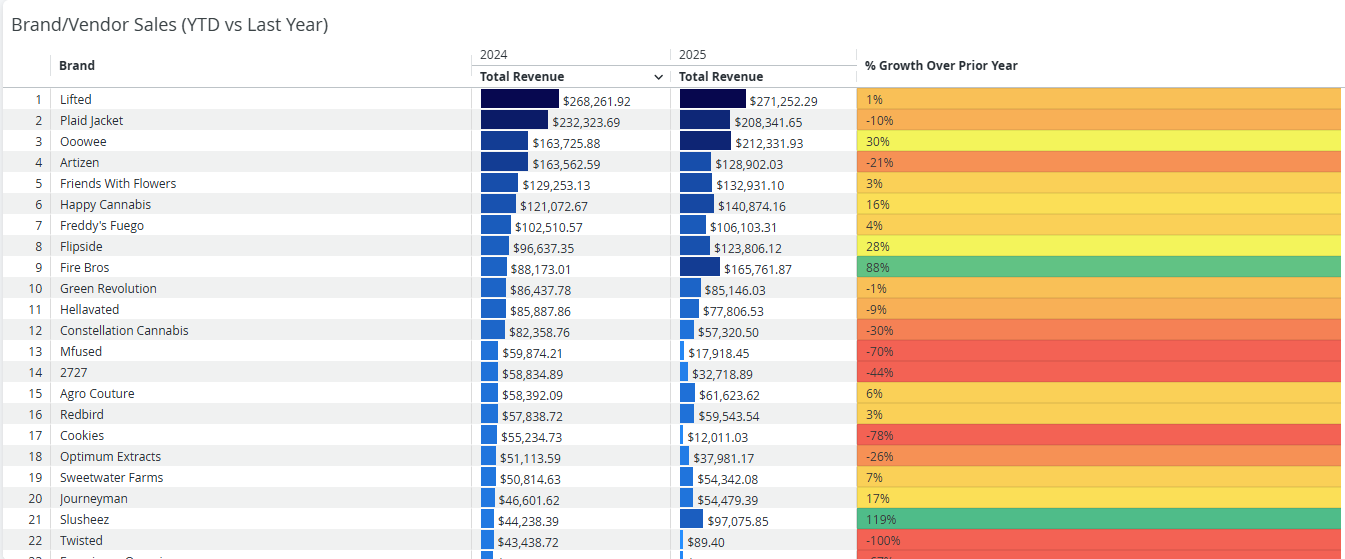
Task: Select the 2024 pivot header
Action: pos(493,55)
